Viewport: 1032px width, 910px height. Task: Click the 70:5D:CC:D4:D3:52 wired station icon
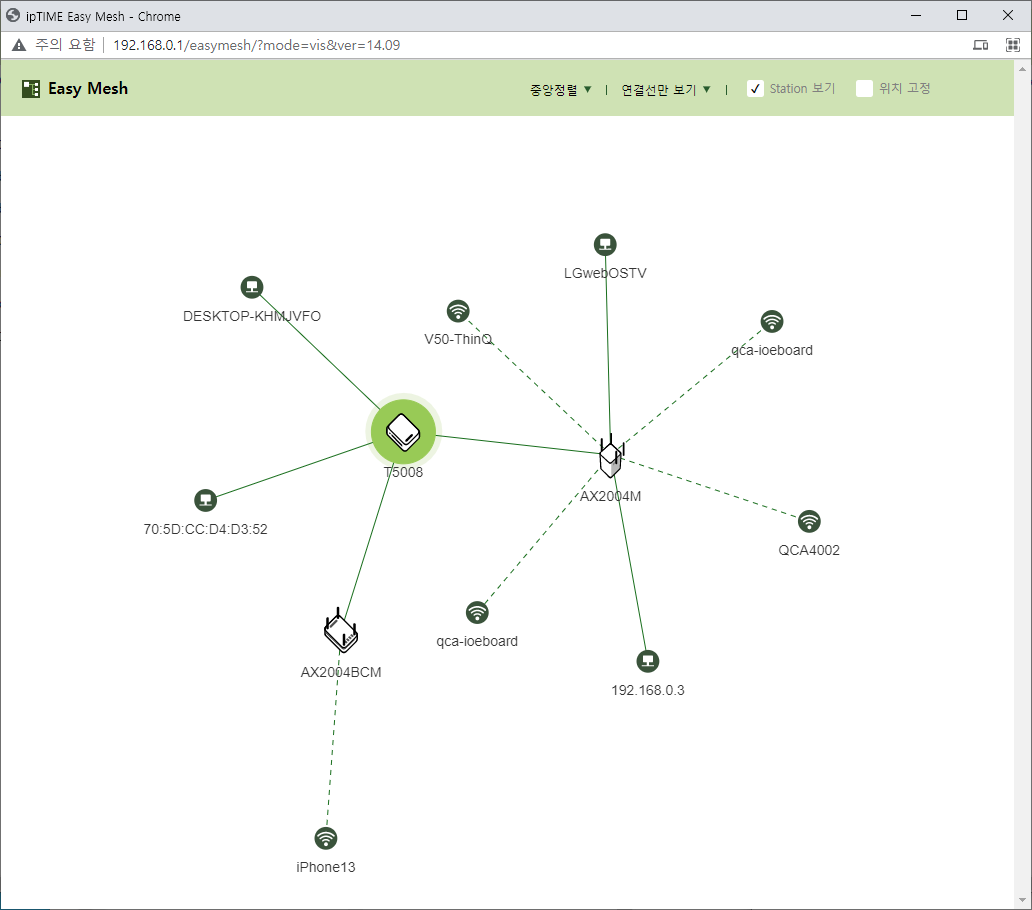pos(205,500)
